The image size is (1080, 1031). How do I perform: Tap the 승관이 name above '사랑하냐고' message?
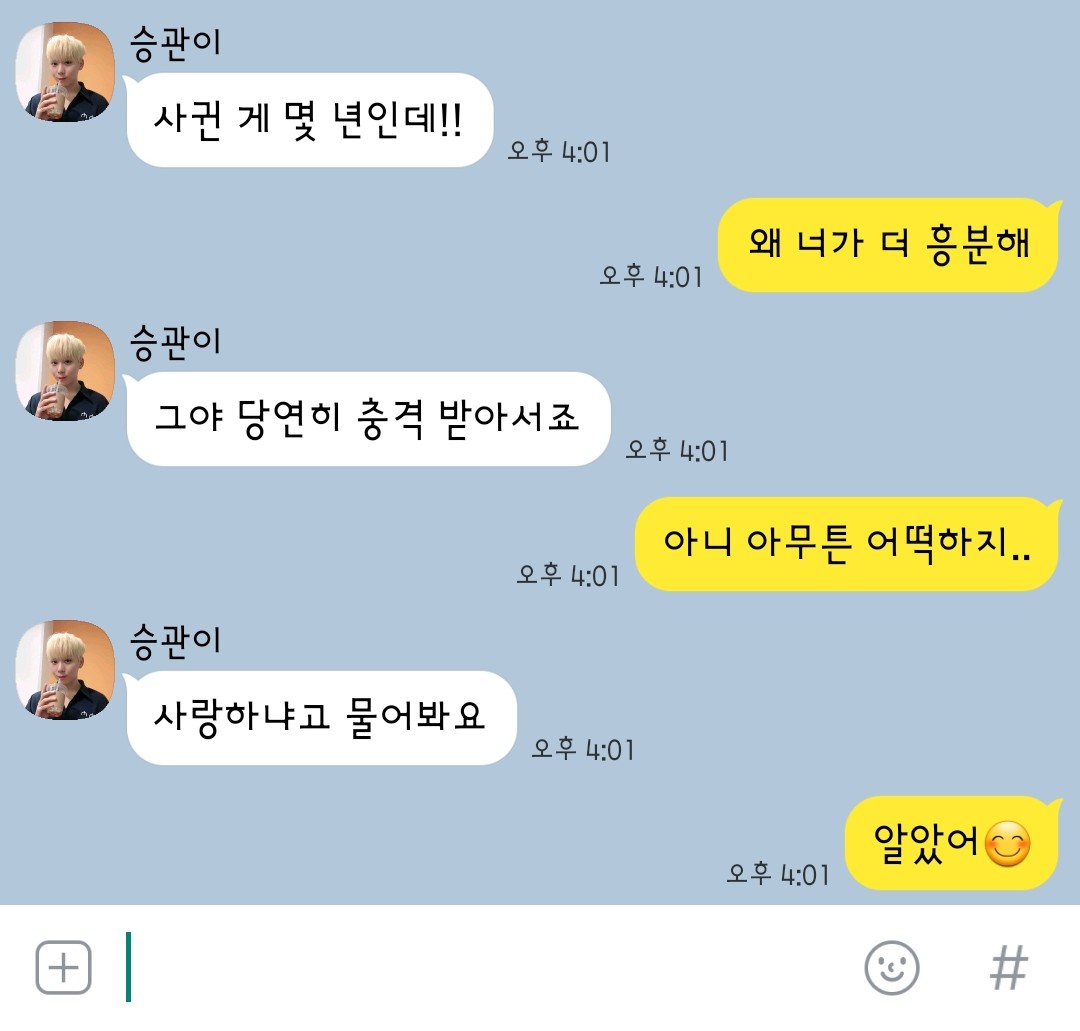pos(176,641)
